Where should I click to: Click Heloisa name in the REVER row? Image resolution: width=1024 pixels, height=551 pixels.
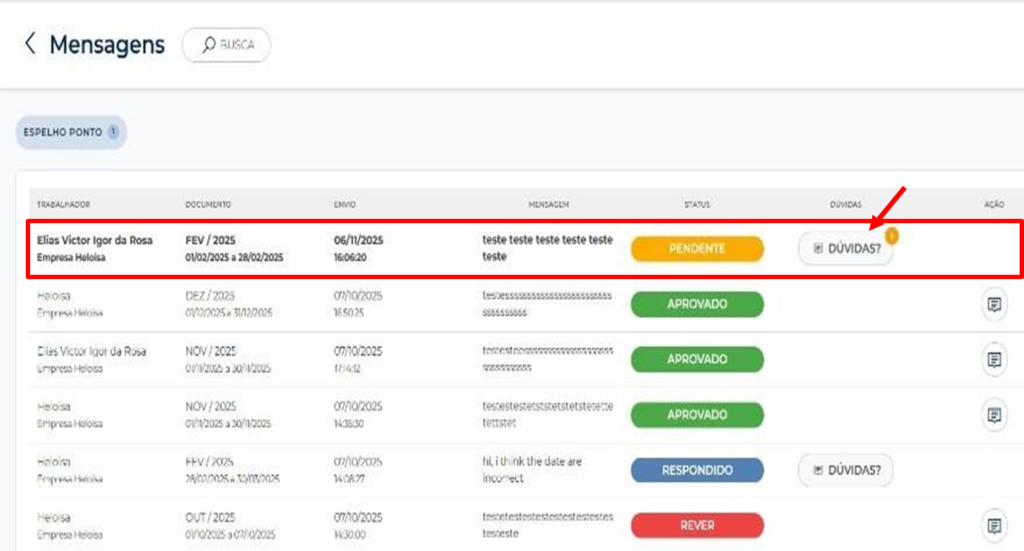click(54, 518)
